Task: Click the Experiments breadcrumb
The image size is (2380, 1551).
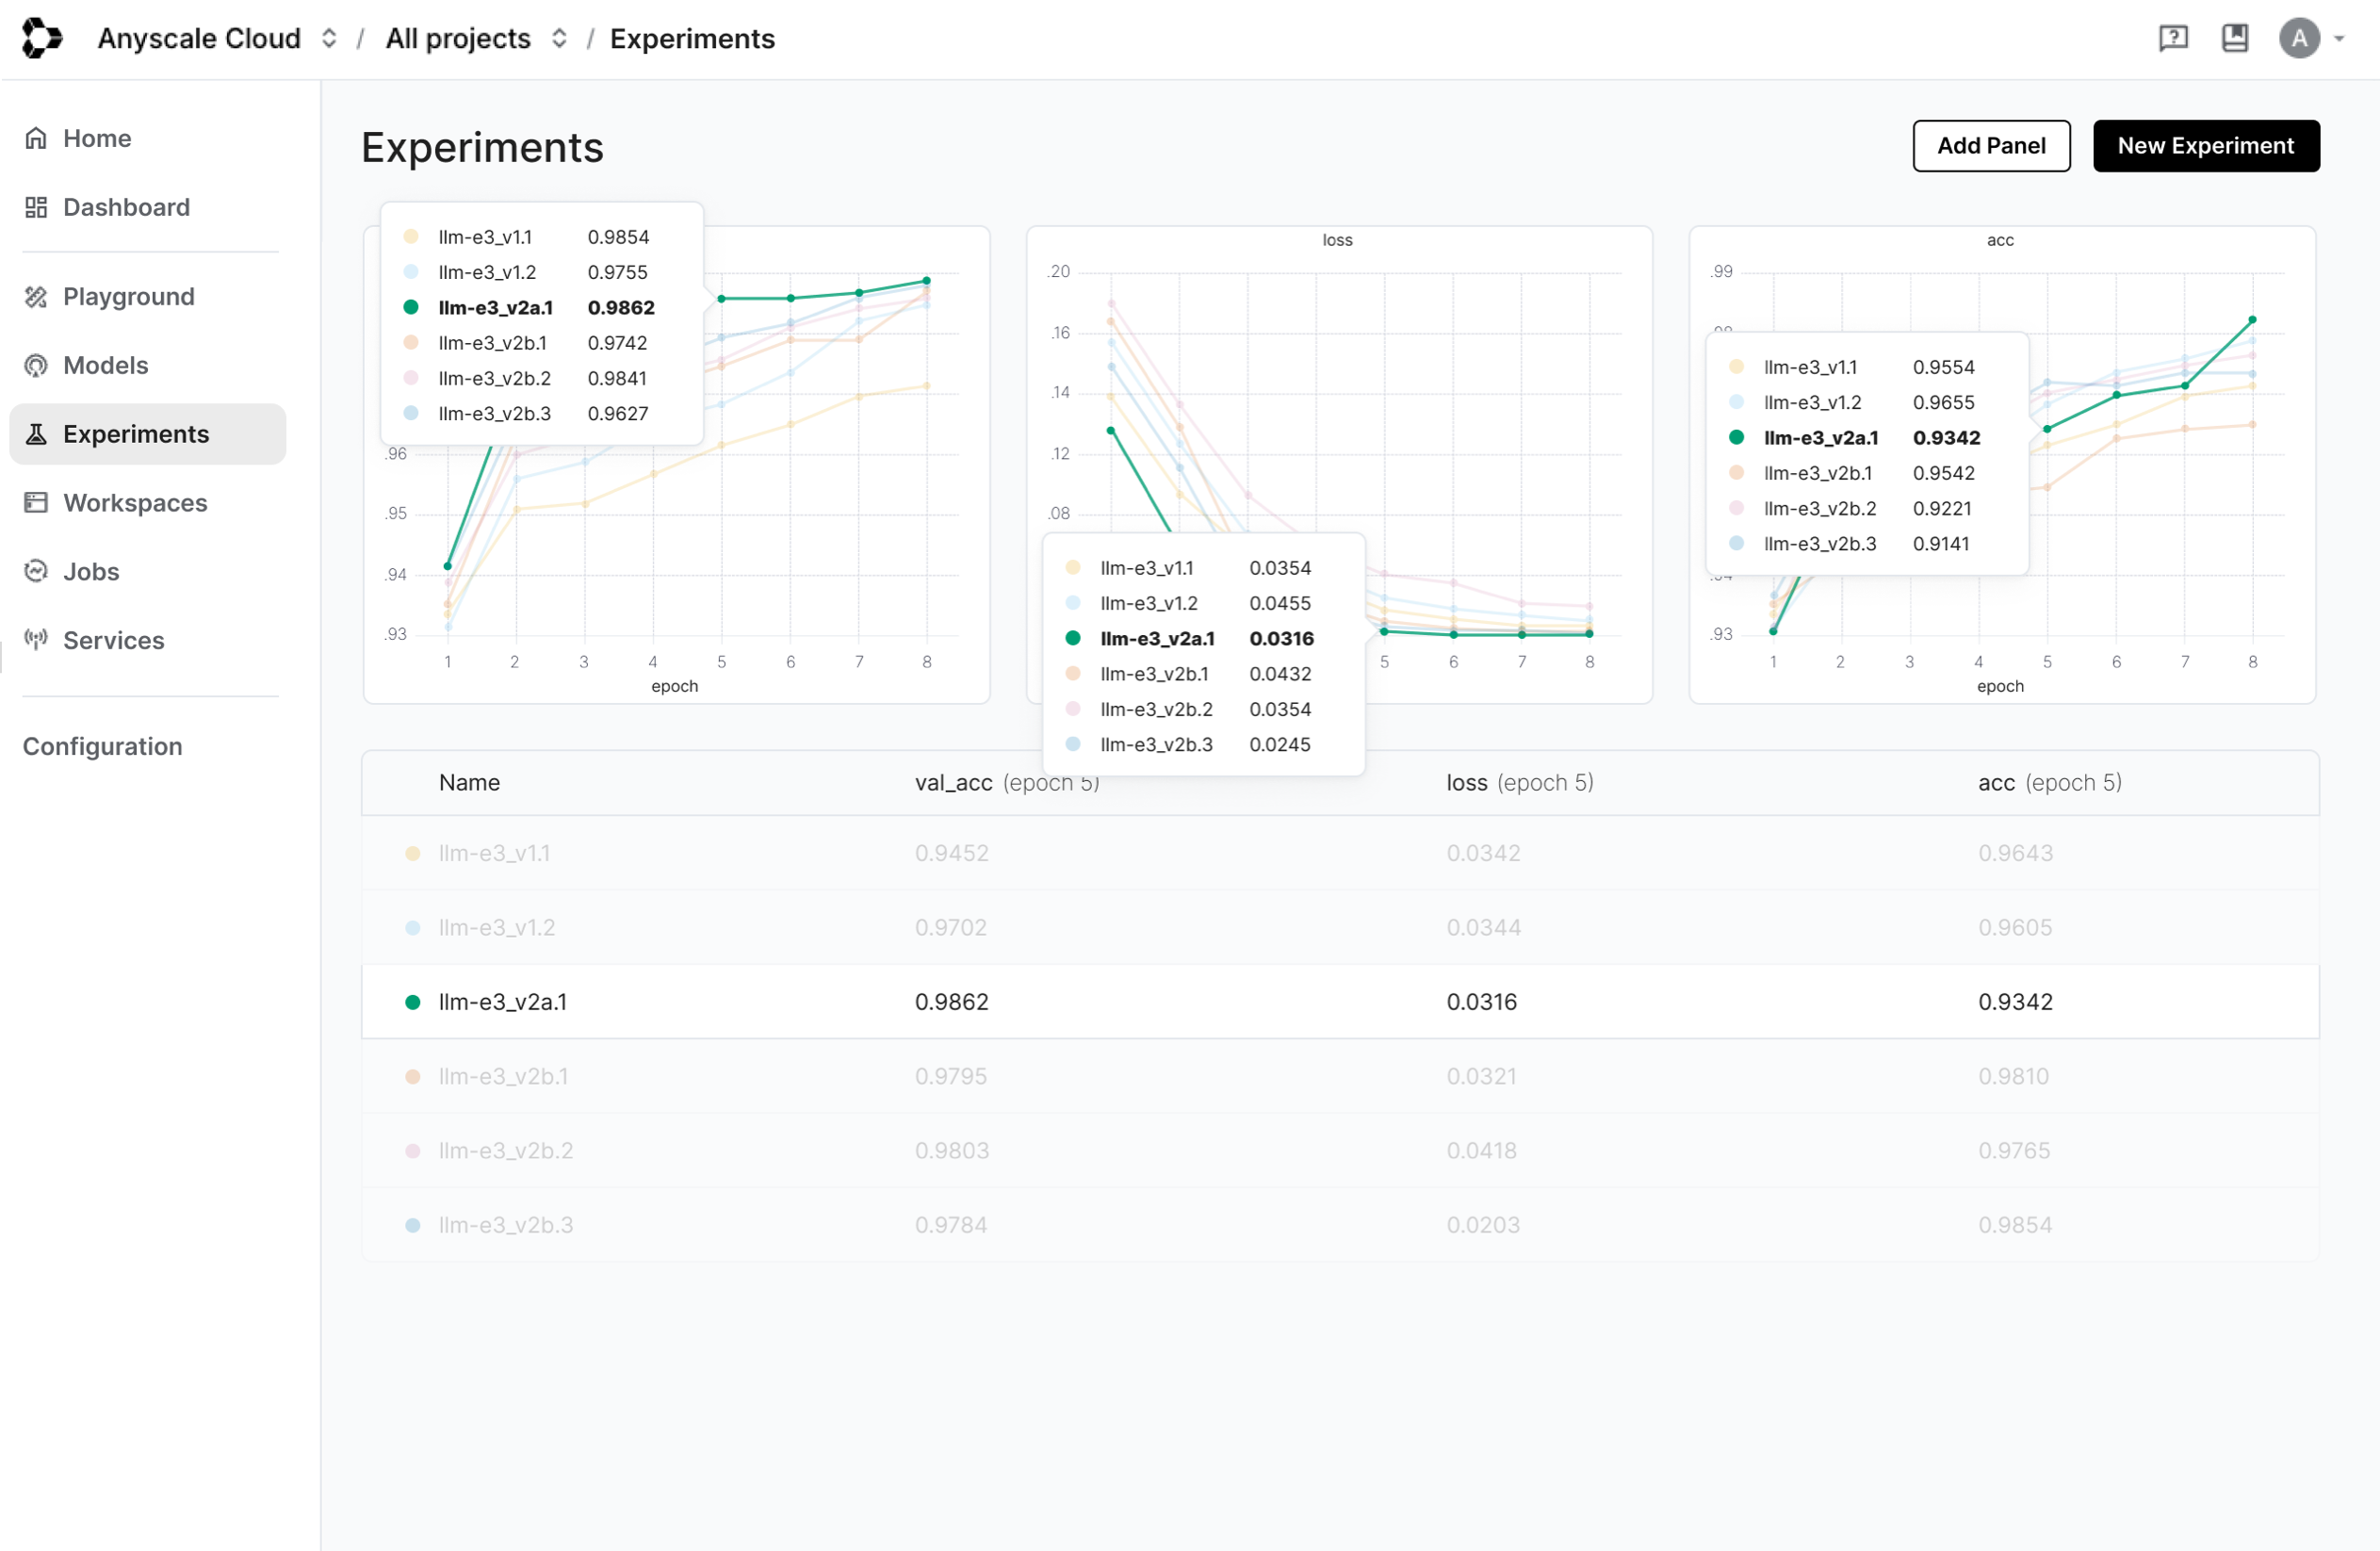Action: pos(692,38)
